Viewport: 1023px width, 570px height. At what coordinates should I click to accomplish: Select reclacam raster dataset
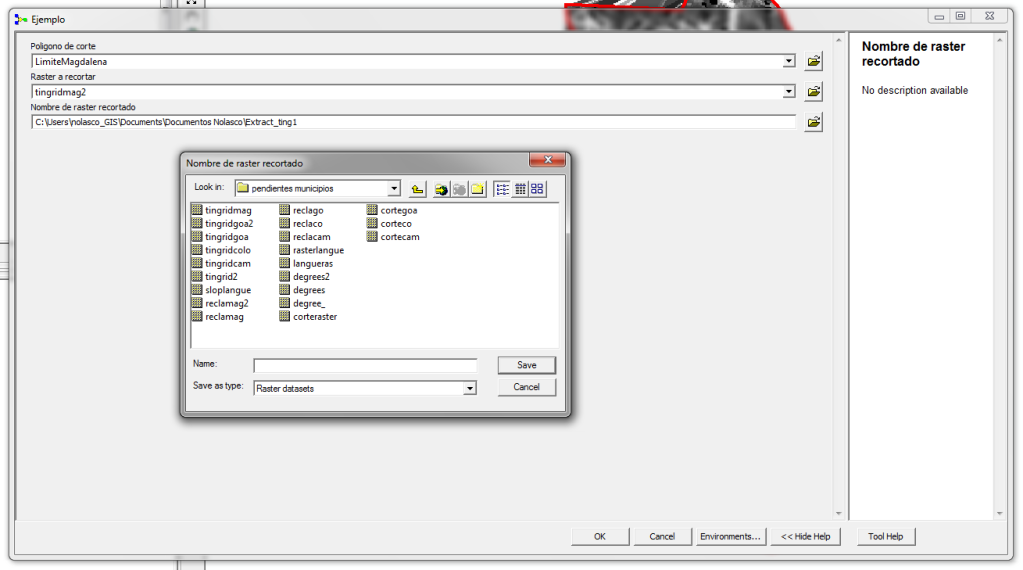pos(305,237)
